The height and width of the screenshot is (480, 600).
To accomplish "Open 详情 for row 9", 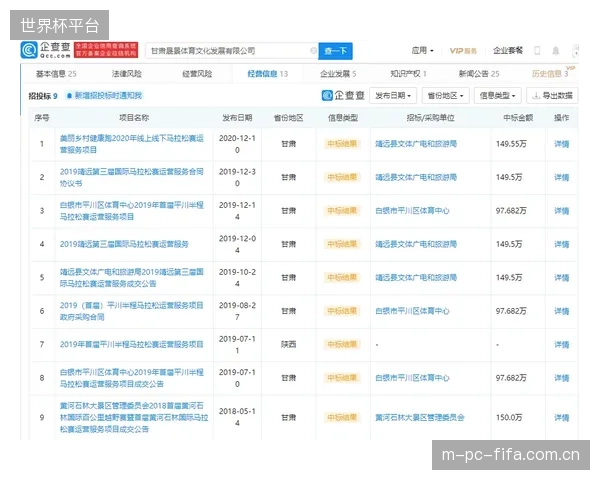I will pos(561,417).
